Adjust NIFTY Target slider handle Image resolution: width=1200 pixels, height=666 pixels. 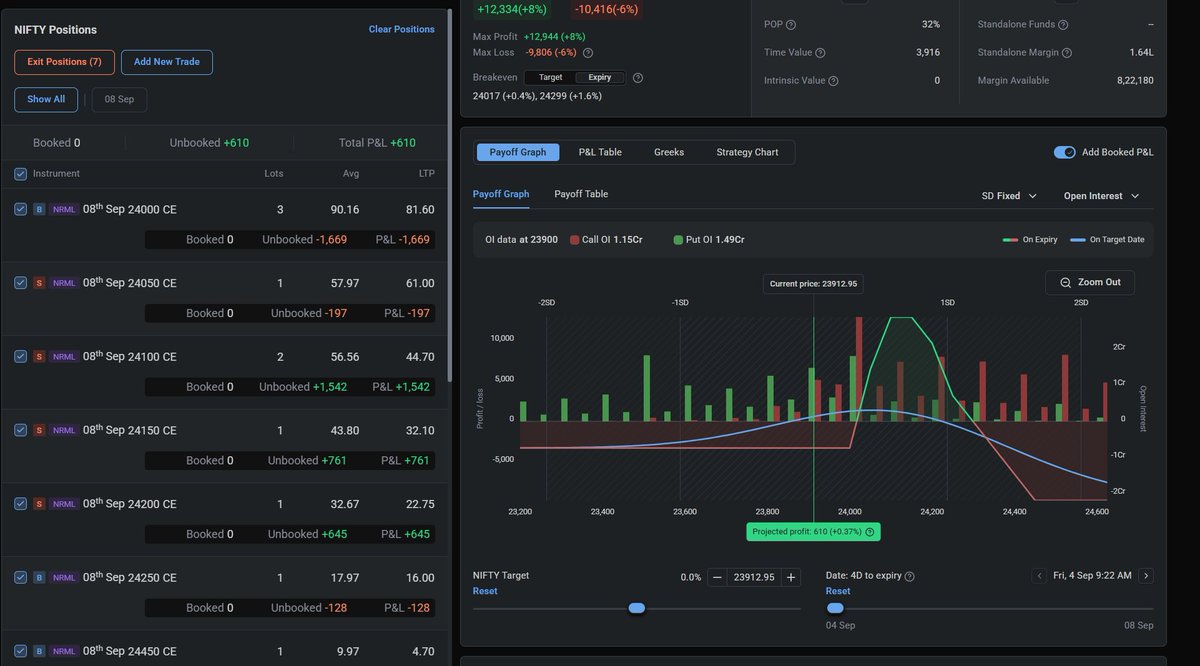tap(637, 608)
